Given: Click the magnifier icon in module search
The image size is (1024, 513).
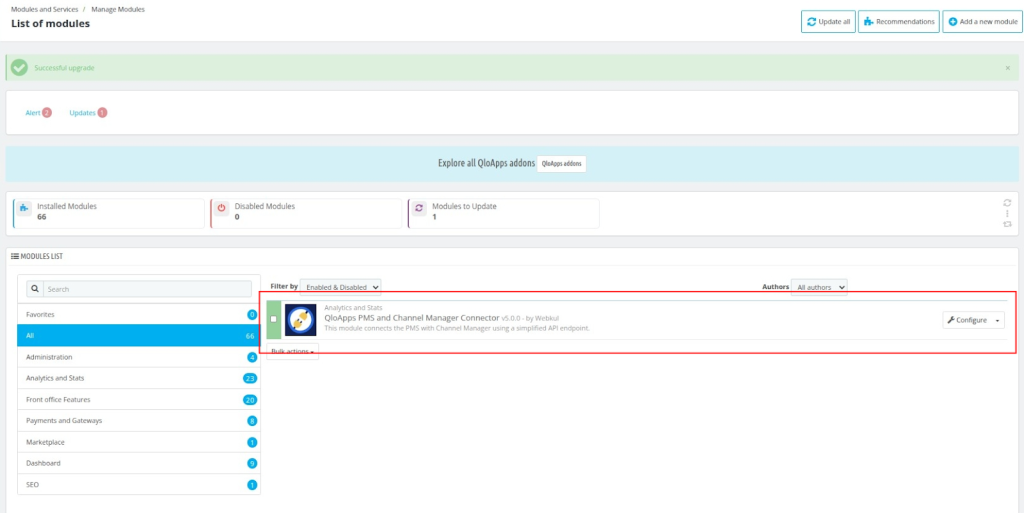Looking at the screenshot, I should pyautogui.click(x=35, y=289).
